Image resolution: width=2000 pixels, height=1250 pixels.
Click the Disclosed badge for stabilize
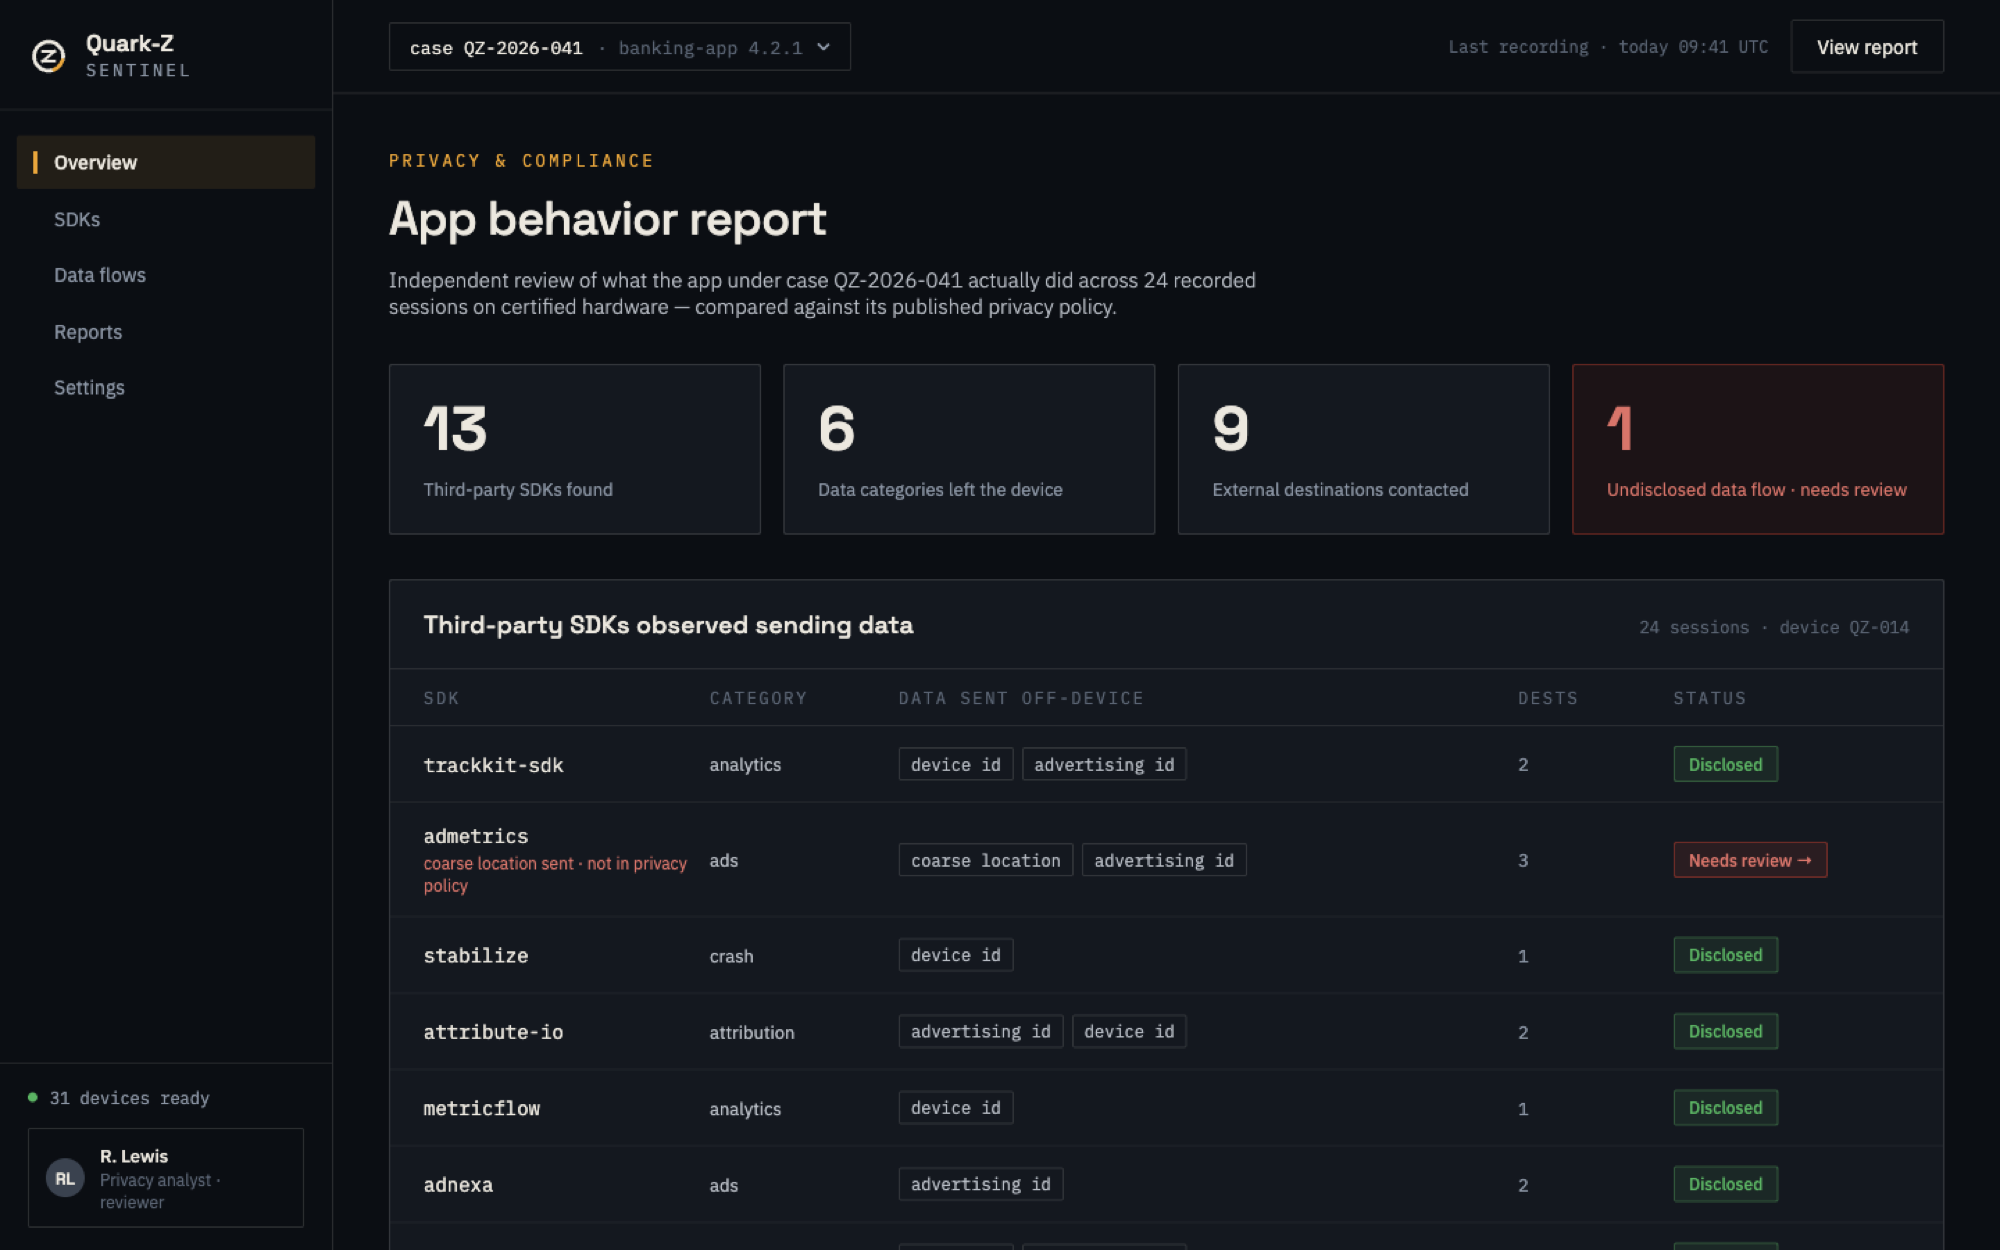1725,955
